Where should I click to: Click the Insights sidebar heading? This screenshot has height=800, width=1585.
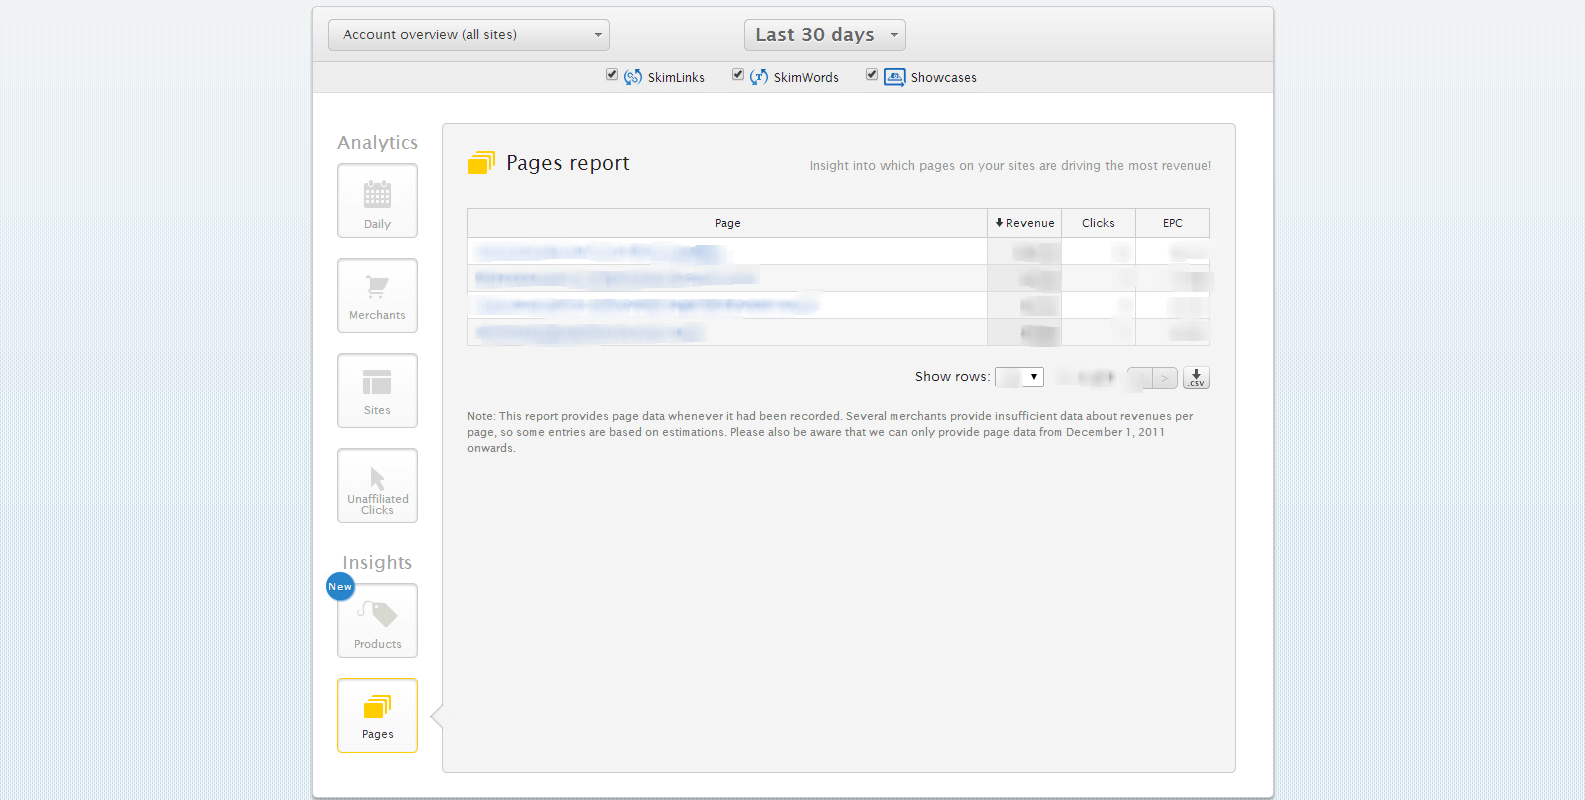pos(377,563)
